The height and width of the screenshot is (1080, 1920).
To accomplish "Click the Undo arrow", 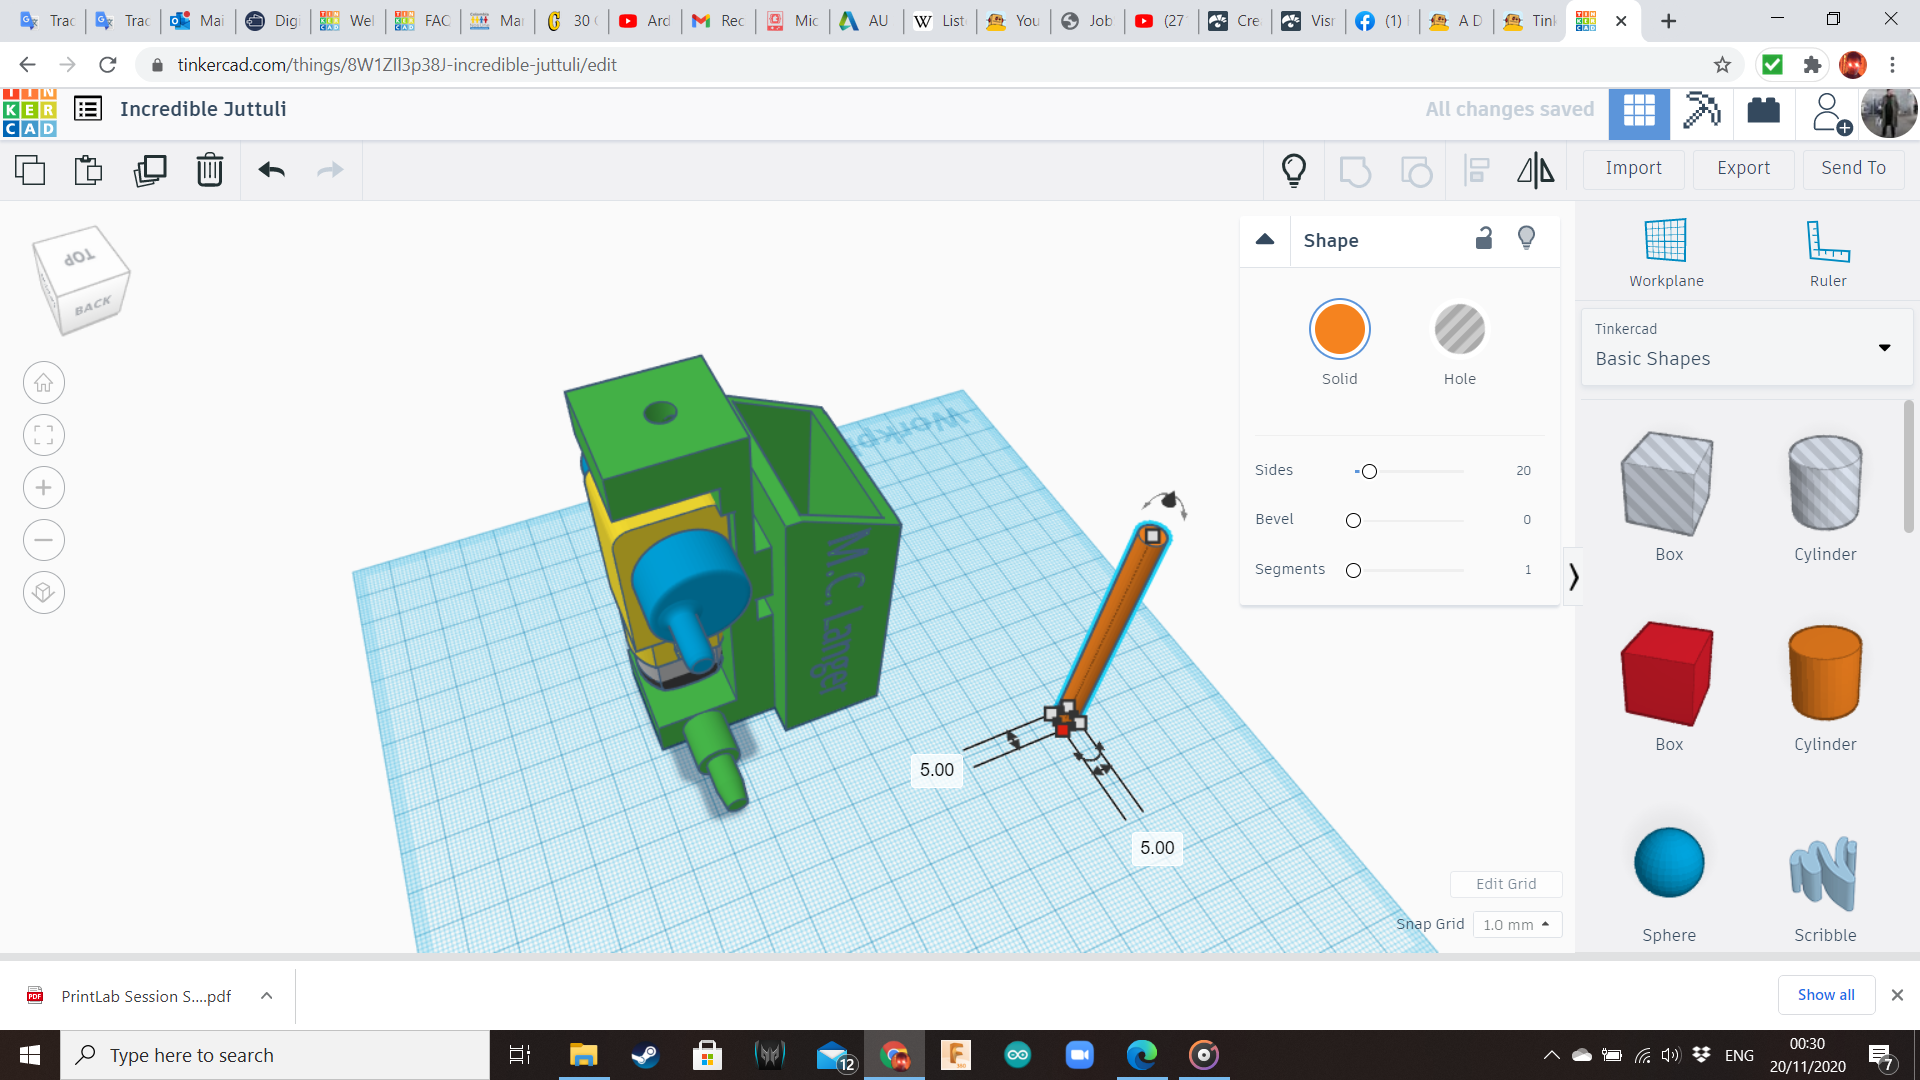I will pos(272,170).
